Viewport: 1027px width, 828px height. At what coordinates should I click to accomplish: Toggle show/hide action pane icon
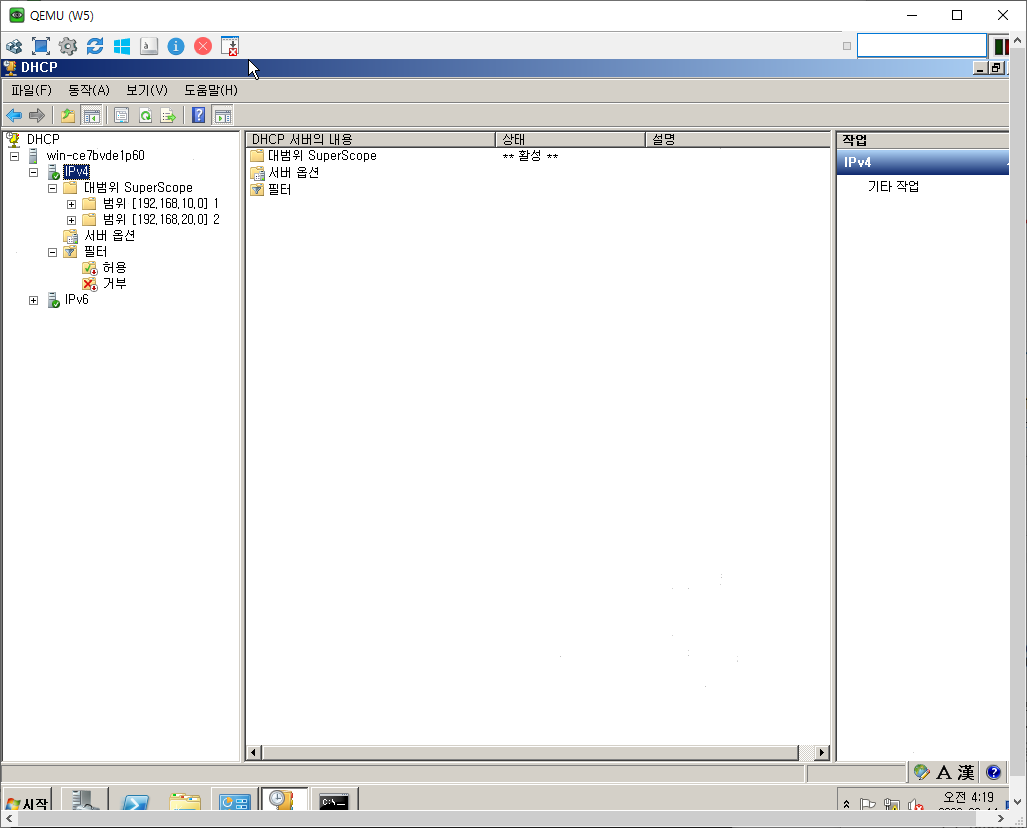pyautogui.click(x=223, y=116)
